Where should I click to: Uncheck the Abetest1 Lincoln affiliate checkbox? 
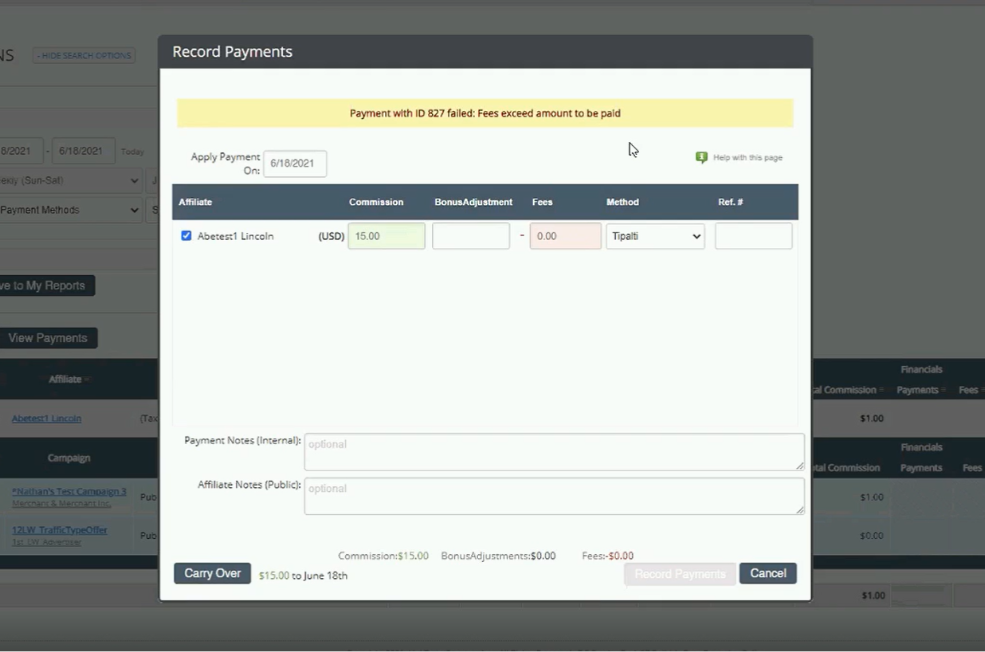pos(186,235)
